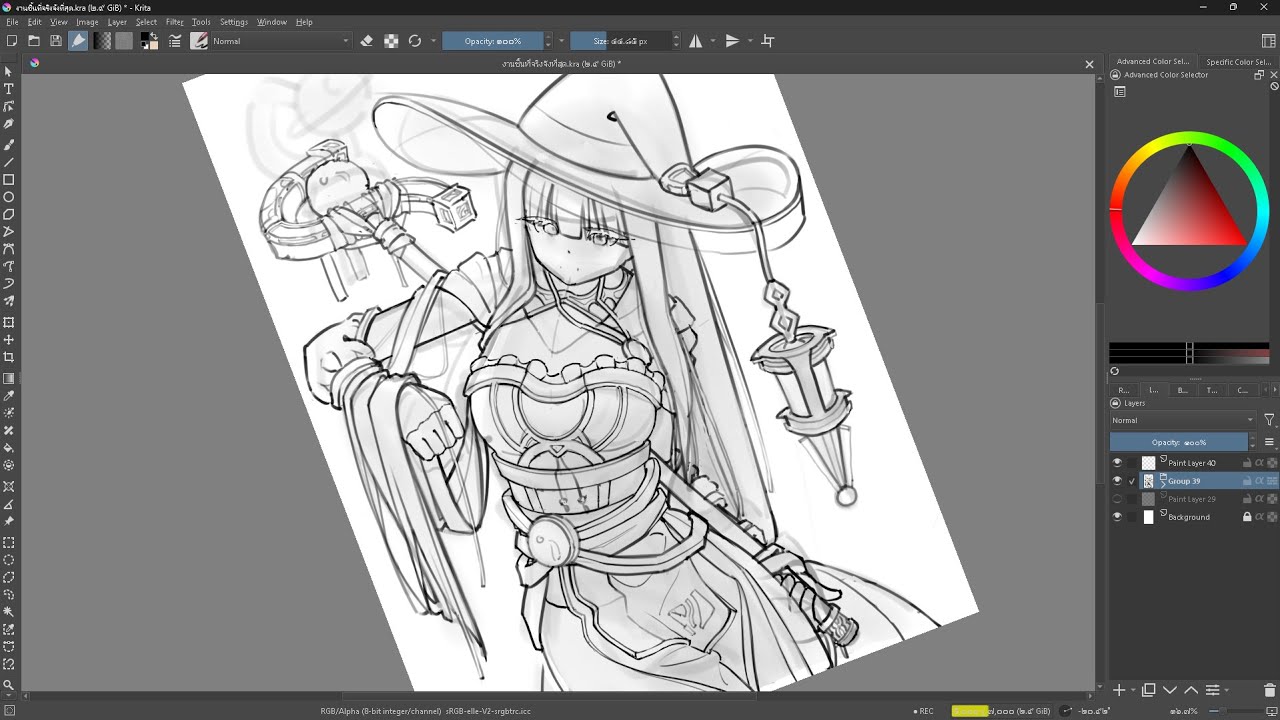Select the Contiguous Selection magic wand tool
The width and height of the screenshot is (1280, 720).
pyautogui.click(x=9, y=612)
